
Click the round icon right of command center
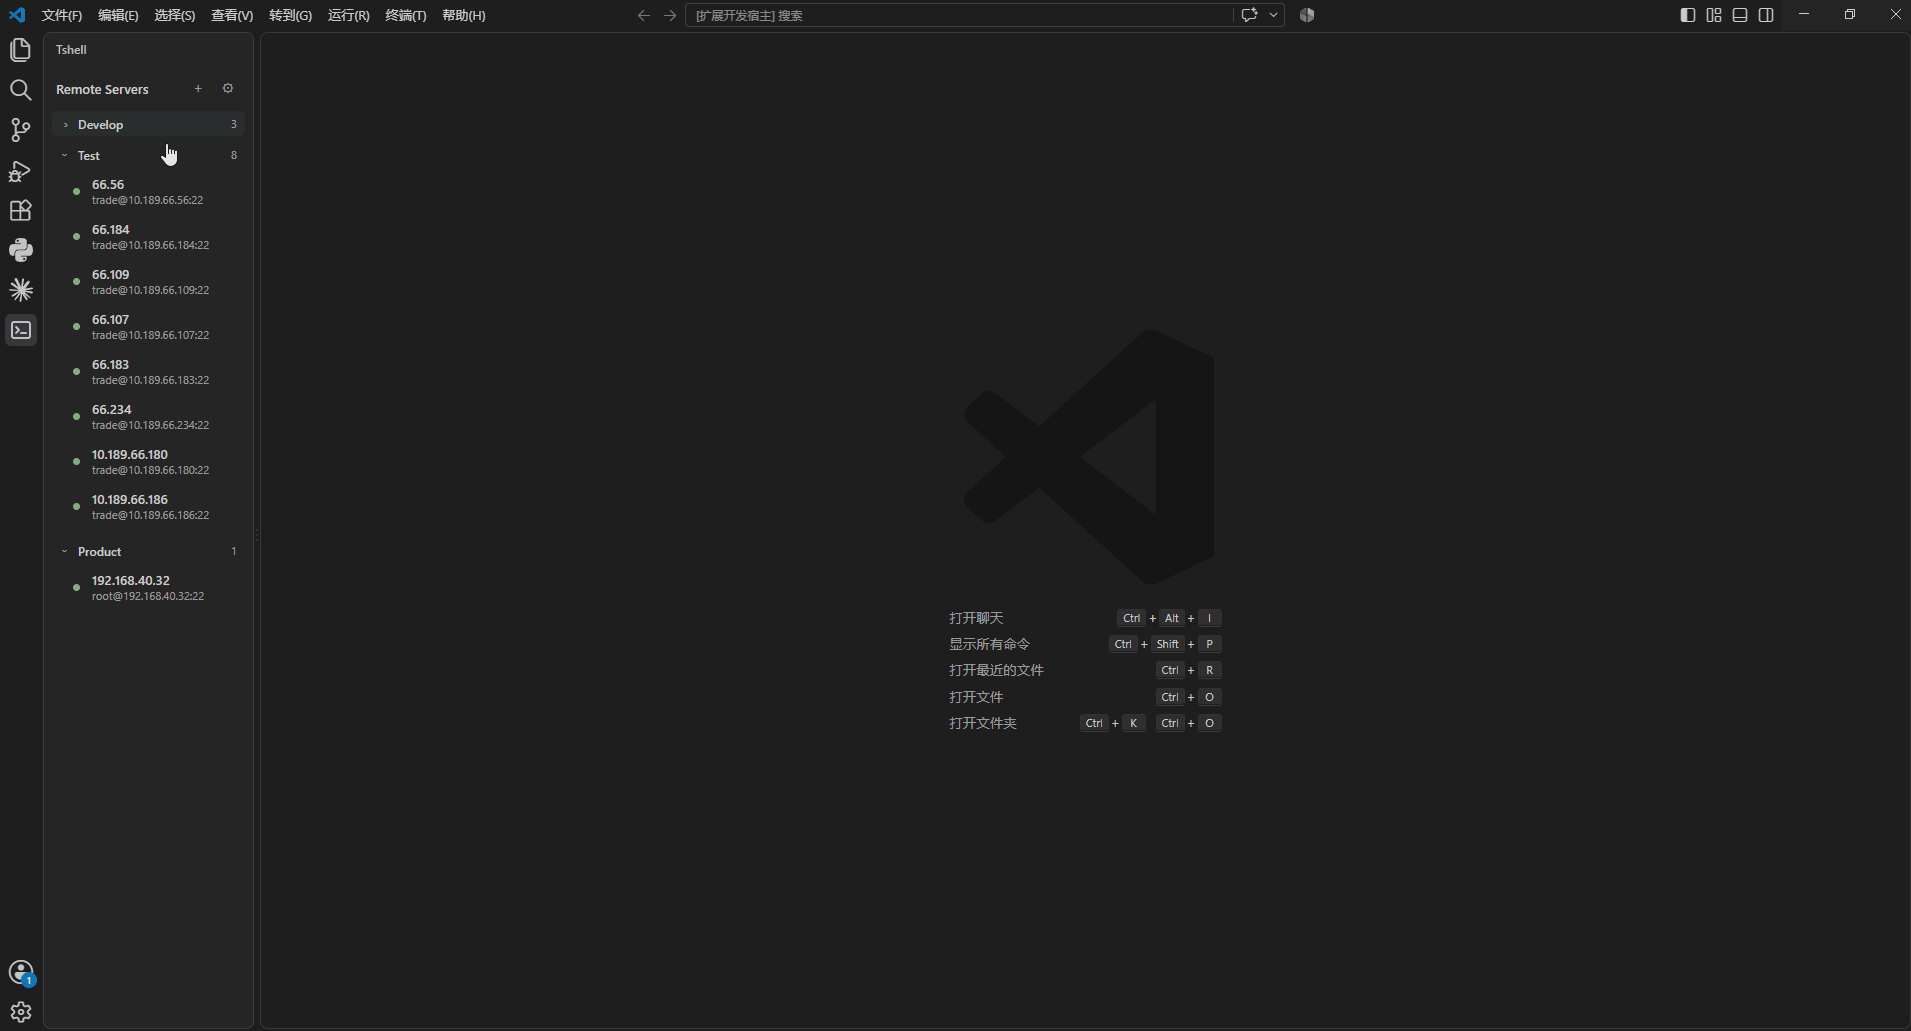point(1307,15)
